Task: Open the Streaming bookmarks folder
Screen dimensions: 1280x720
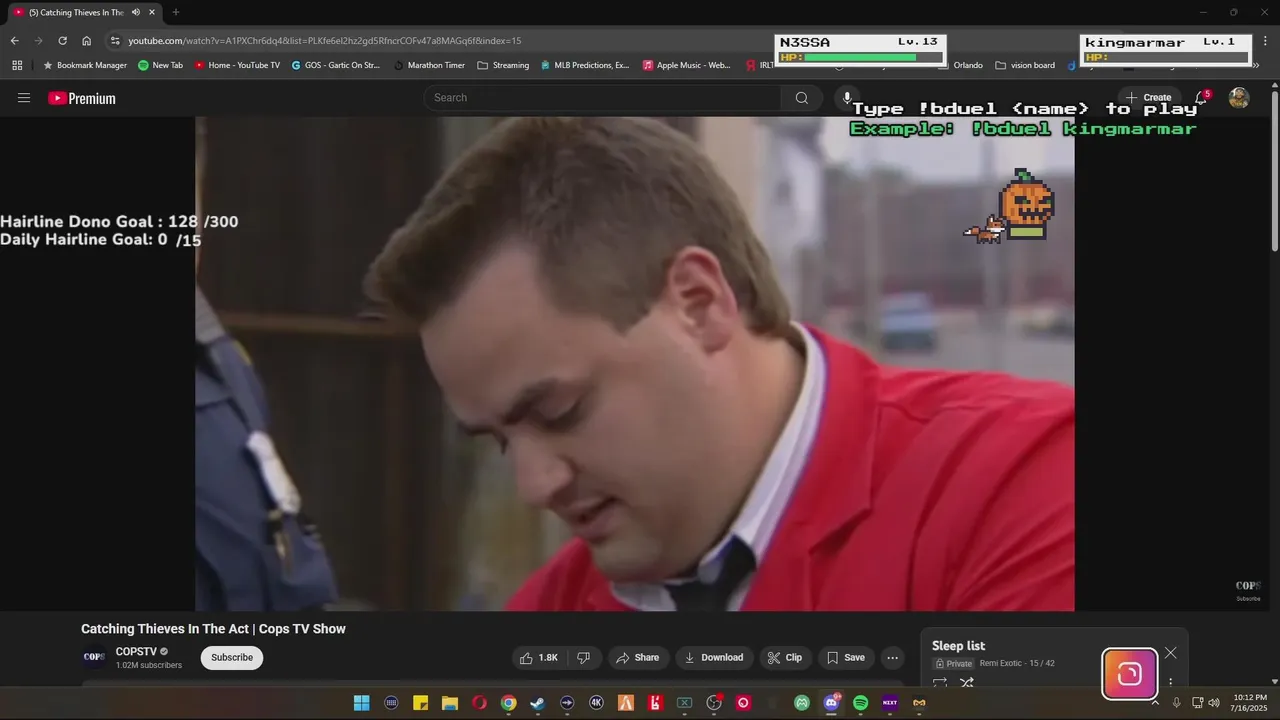Action: tap(503, 65)
